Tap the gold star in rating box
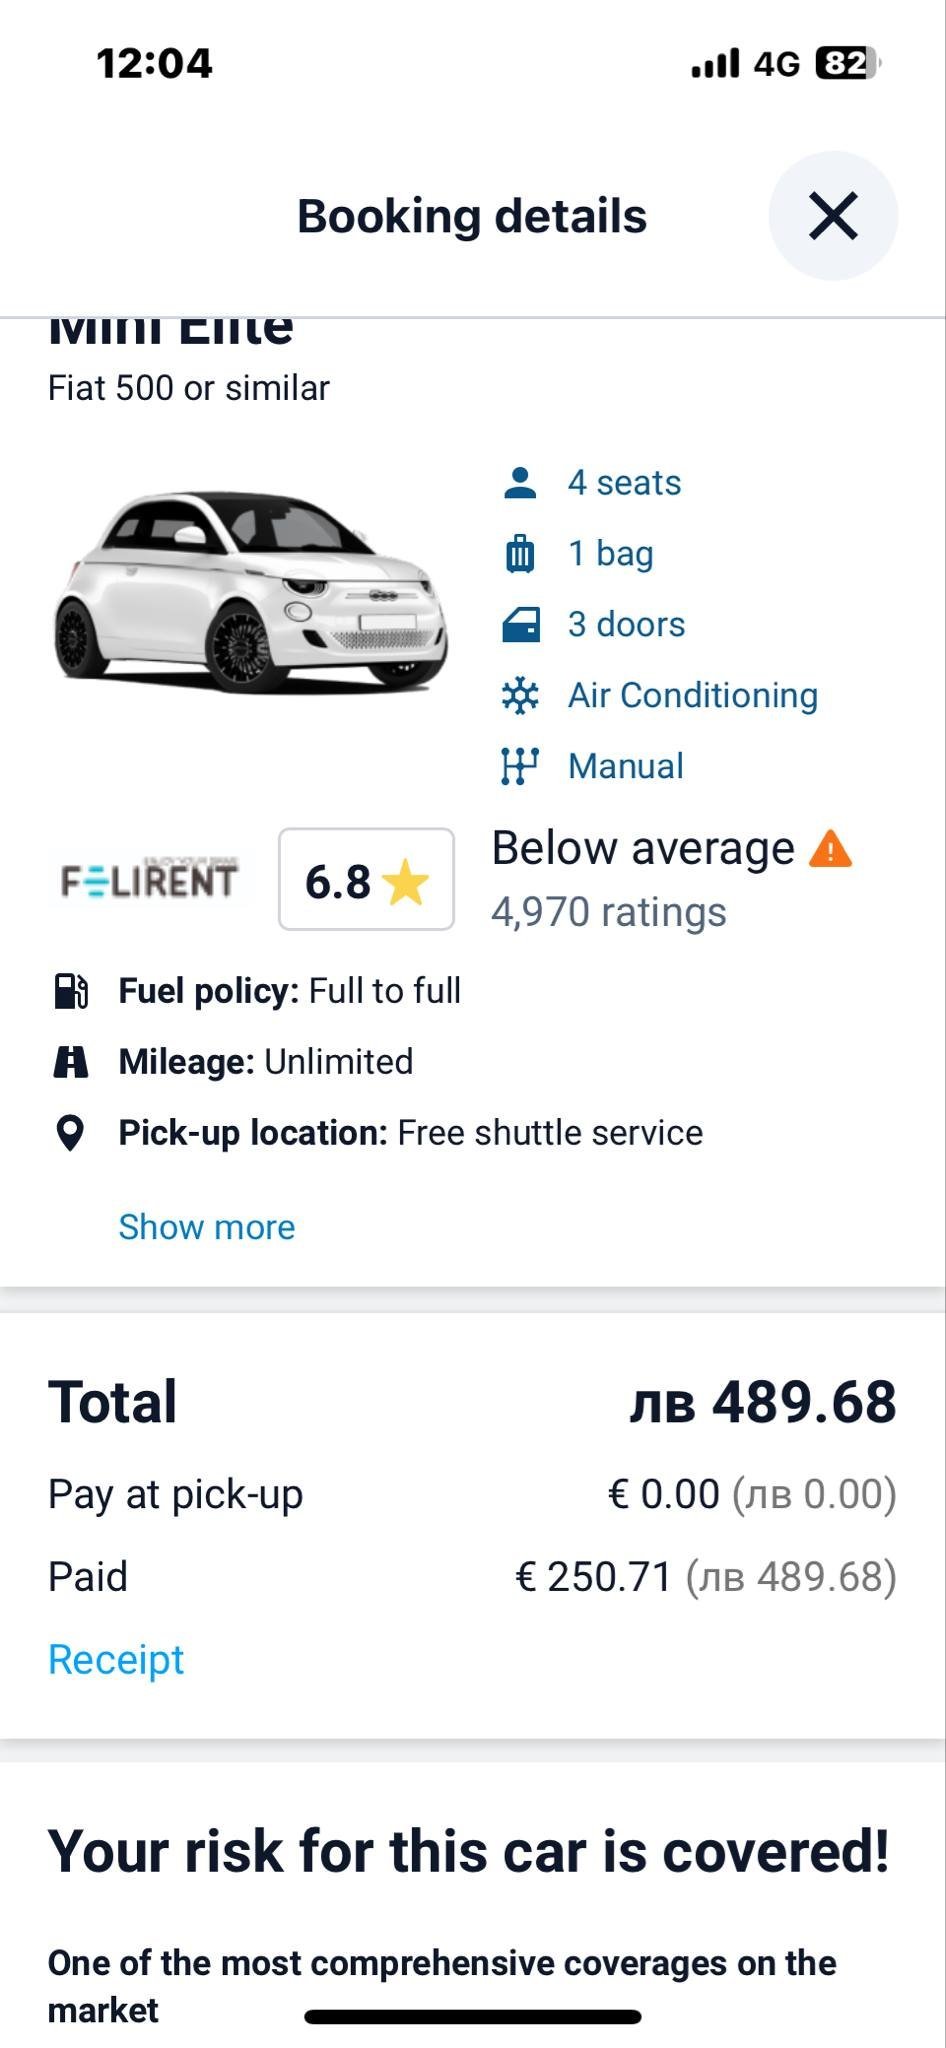The width and height of the screenshot is (946, 2048). [x=406, y=882]
